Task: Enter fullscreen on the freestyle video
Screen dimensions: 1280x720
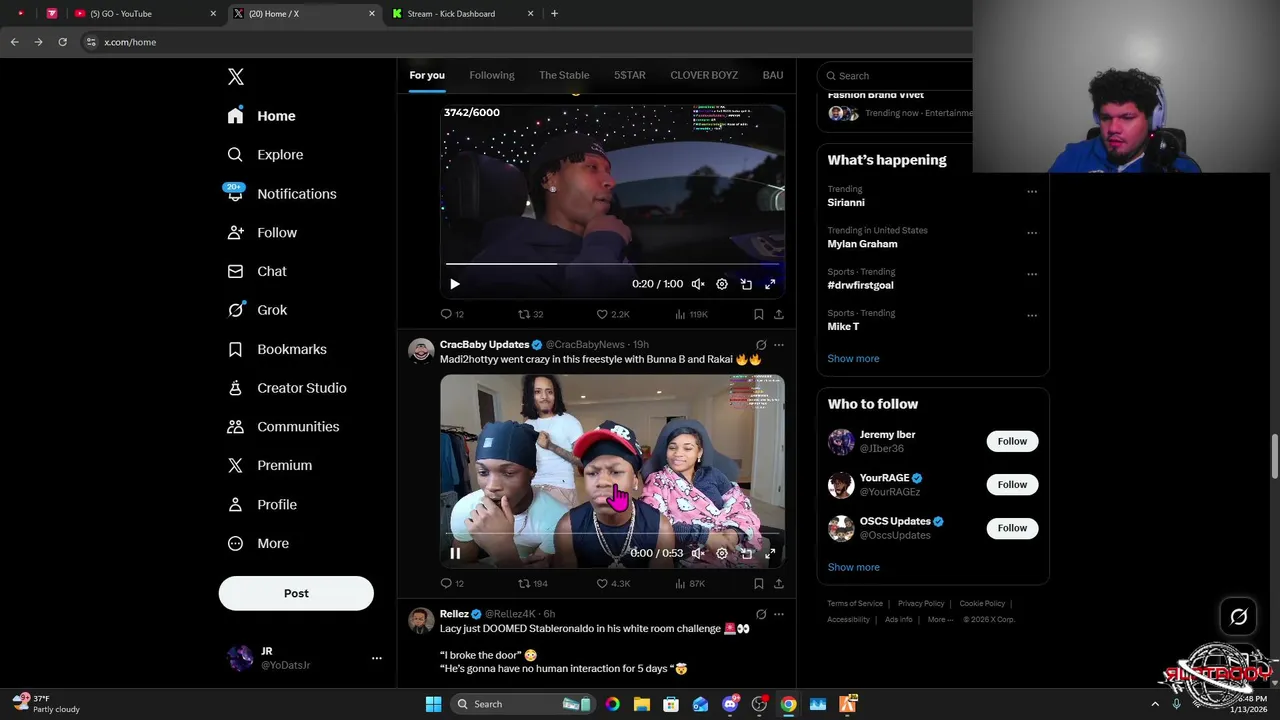Action: point(770,553)
